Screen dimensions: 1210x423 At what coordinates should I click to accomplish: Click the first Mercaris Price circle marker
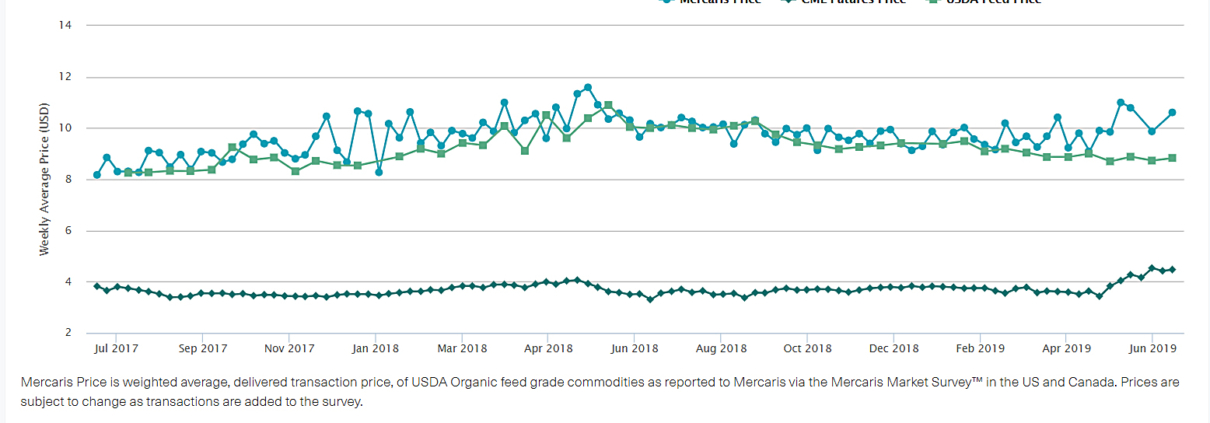coord(97,175)
